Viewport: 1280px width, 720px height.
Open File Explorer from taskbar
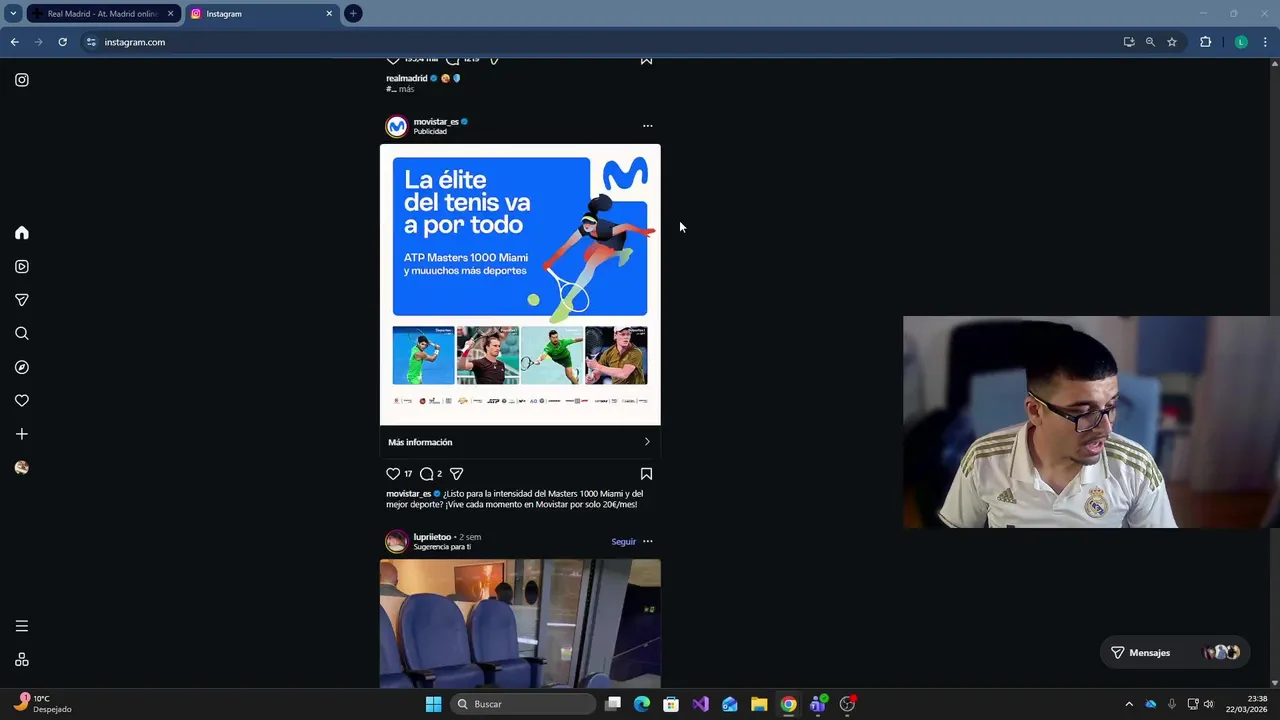coord(759,704)
